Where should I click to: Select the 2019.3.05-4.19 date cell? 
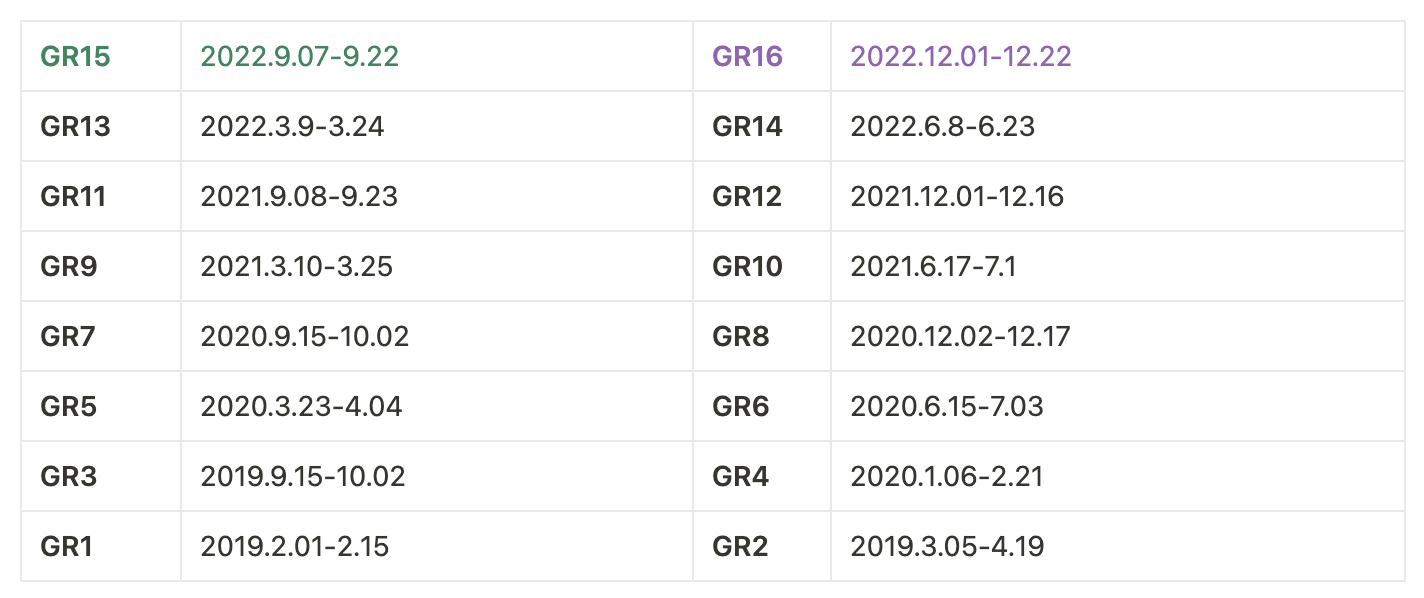coord(1118,546)
